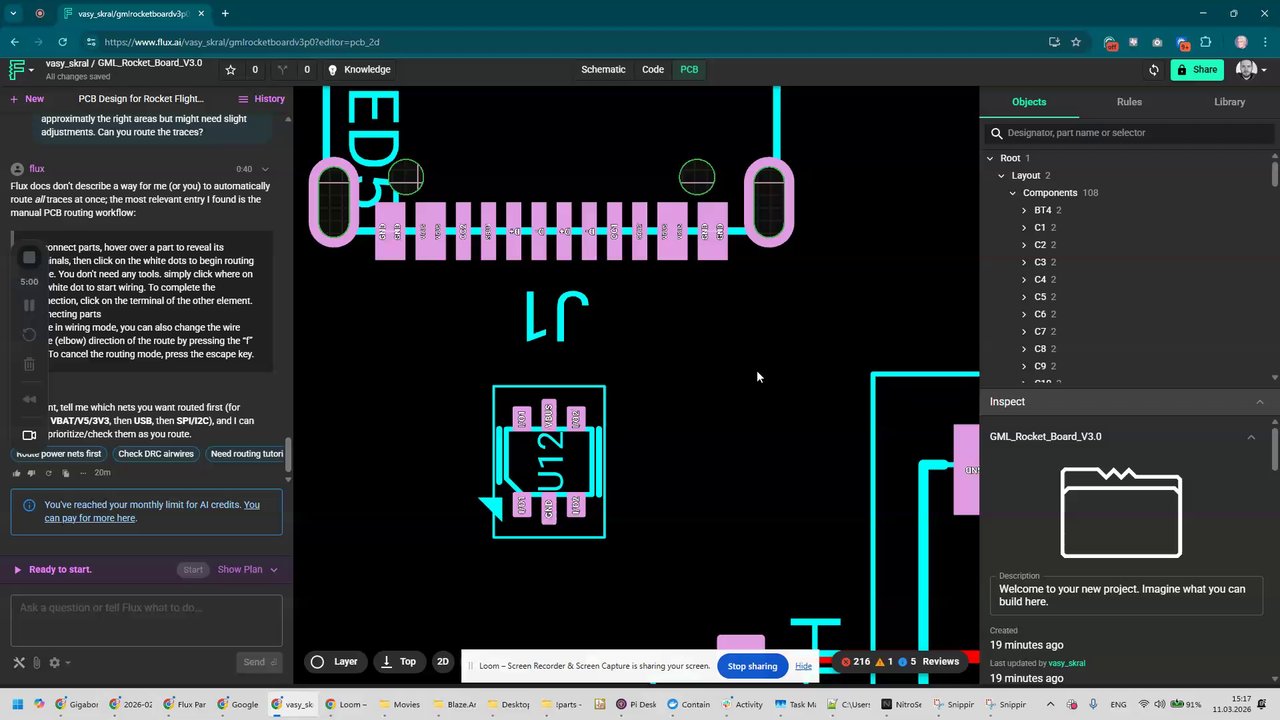Switch to the Objects tab
This screenshot has height=720, width=1280.
1029,102
